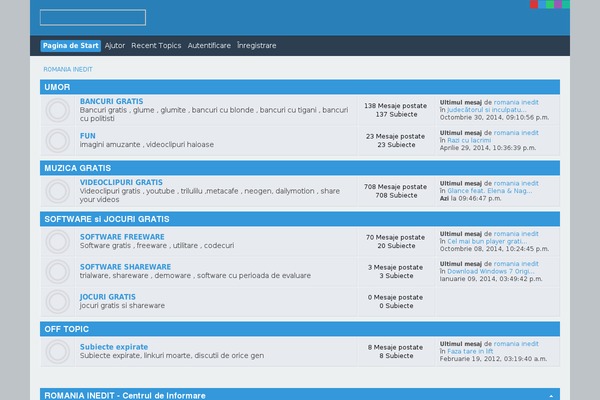Click the board icon beside VIDEOCLIPURI GRATIS
This screenshot has width=600, height=400.
click(58, 191)
